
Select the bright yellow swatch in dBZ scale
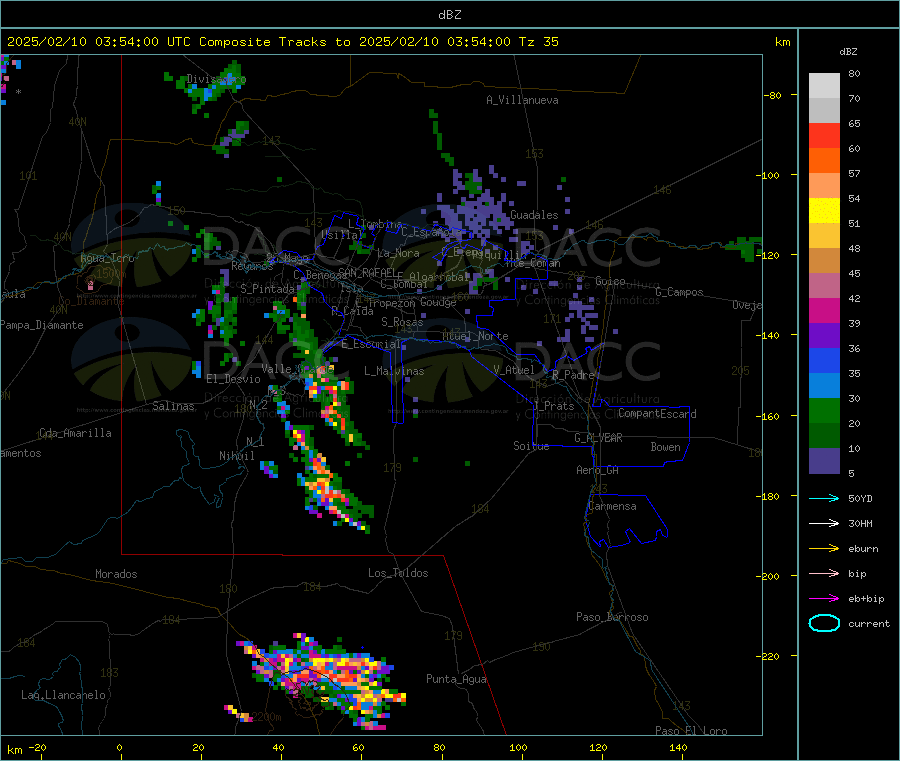[824, 211]
